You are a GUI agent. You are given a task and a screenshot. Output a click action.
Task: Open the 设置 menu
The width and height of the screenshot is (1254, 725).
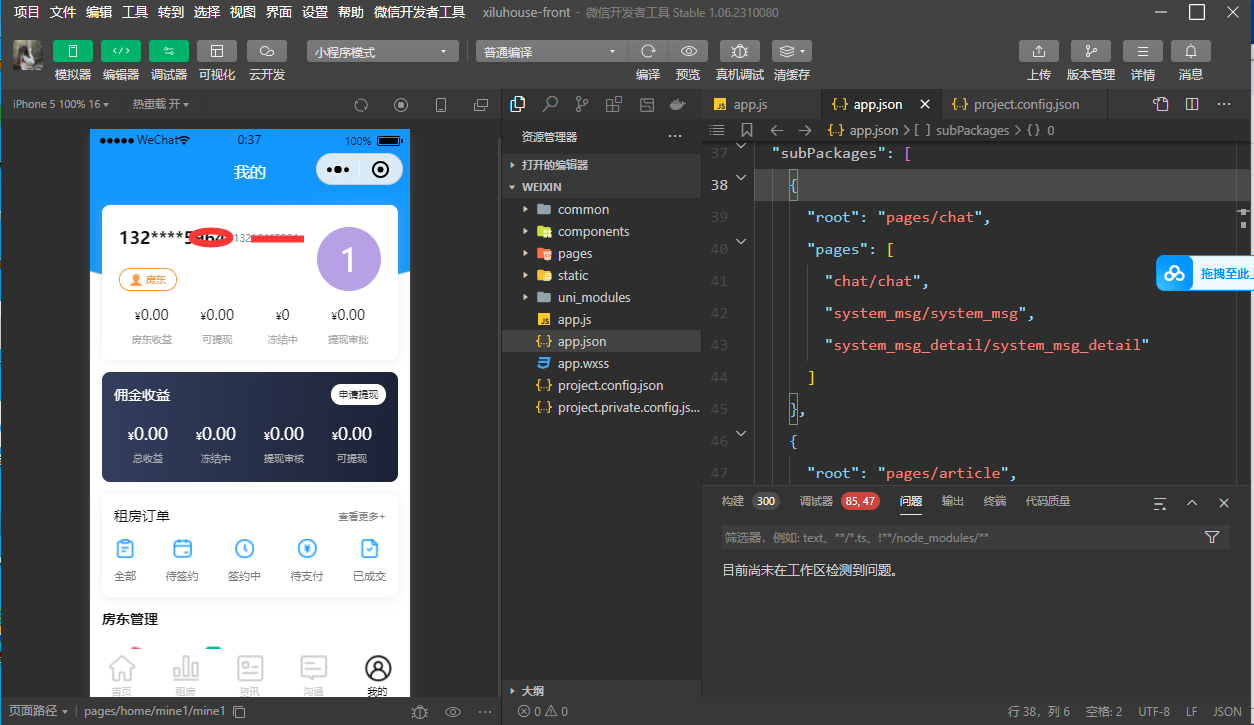point(315,12)
